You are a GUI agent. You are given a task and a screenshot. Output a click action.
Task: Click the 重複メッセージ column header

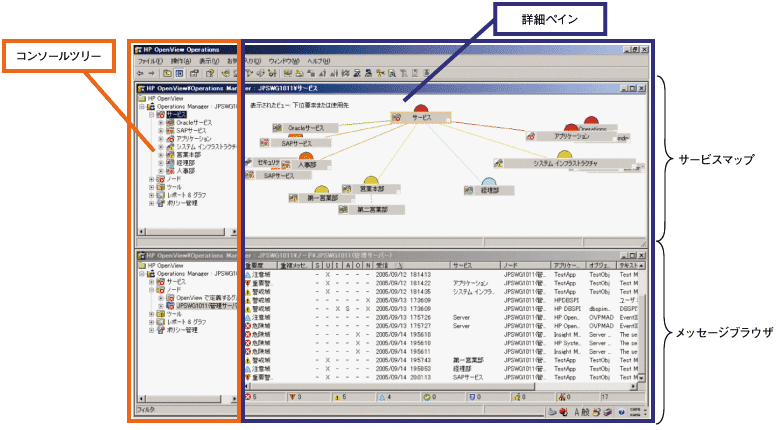click(295, 266)
